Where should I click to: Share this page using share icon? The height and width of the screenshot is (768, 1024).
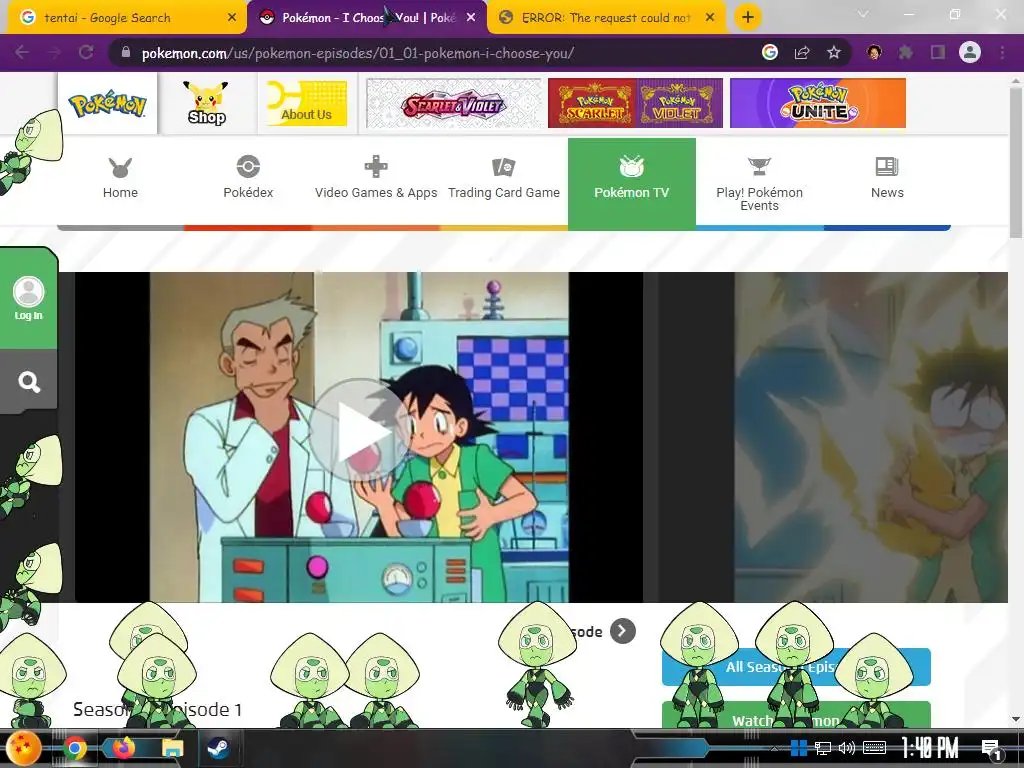coord(802,52)
